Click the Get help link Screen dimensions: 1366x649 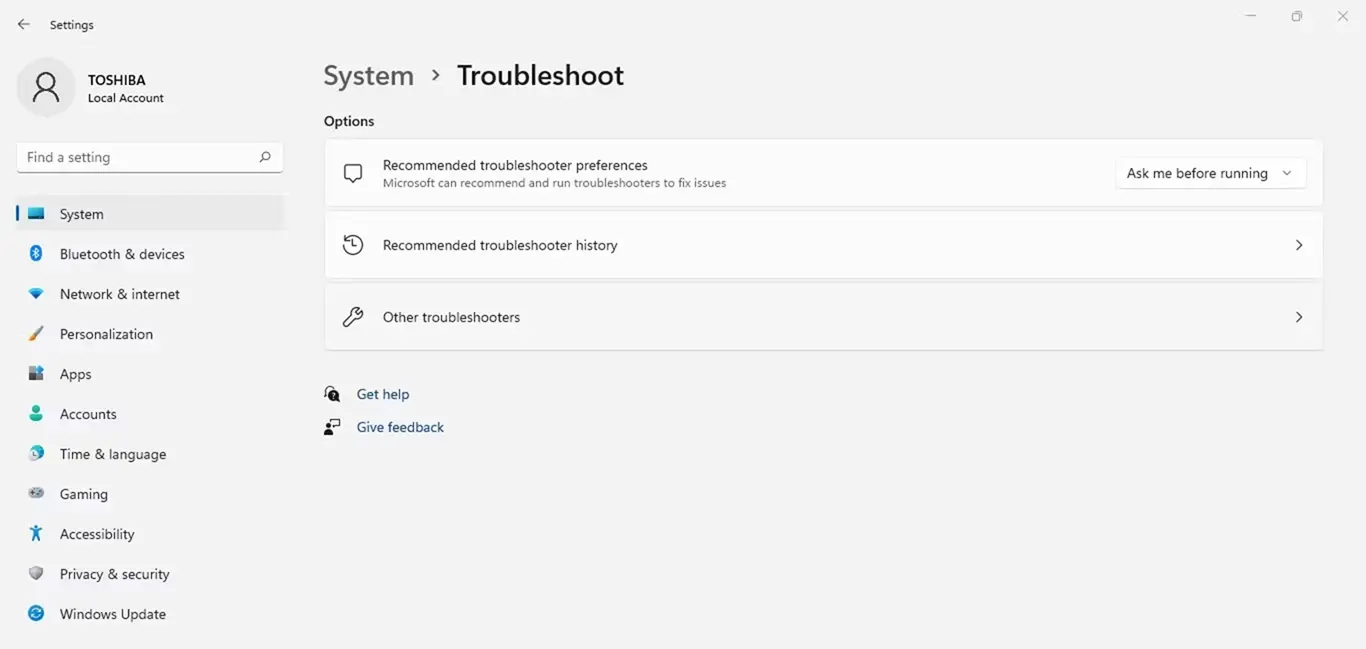pyautogui.click(x=383, y=394)
